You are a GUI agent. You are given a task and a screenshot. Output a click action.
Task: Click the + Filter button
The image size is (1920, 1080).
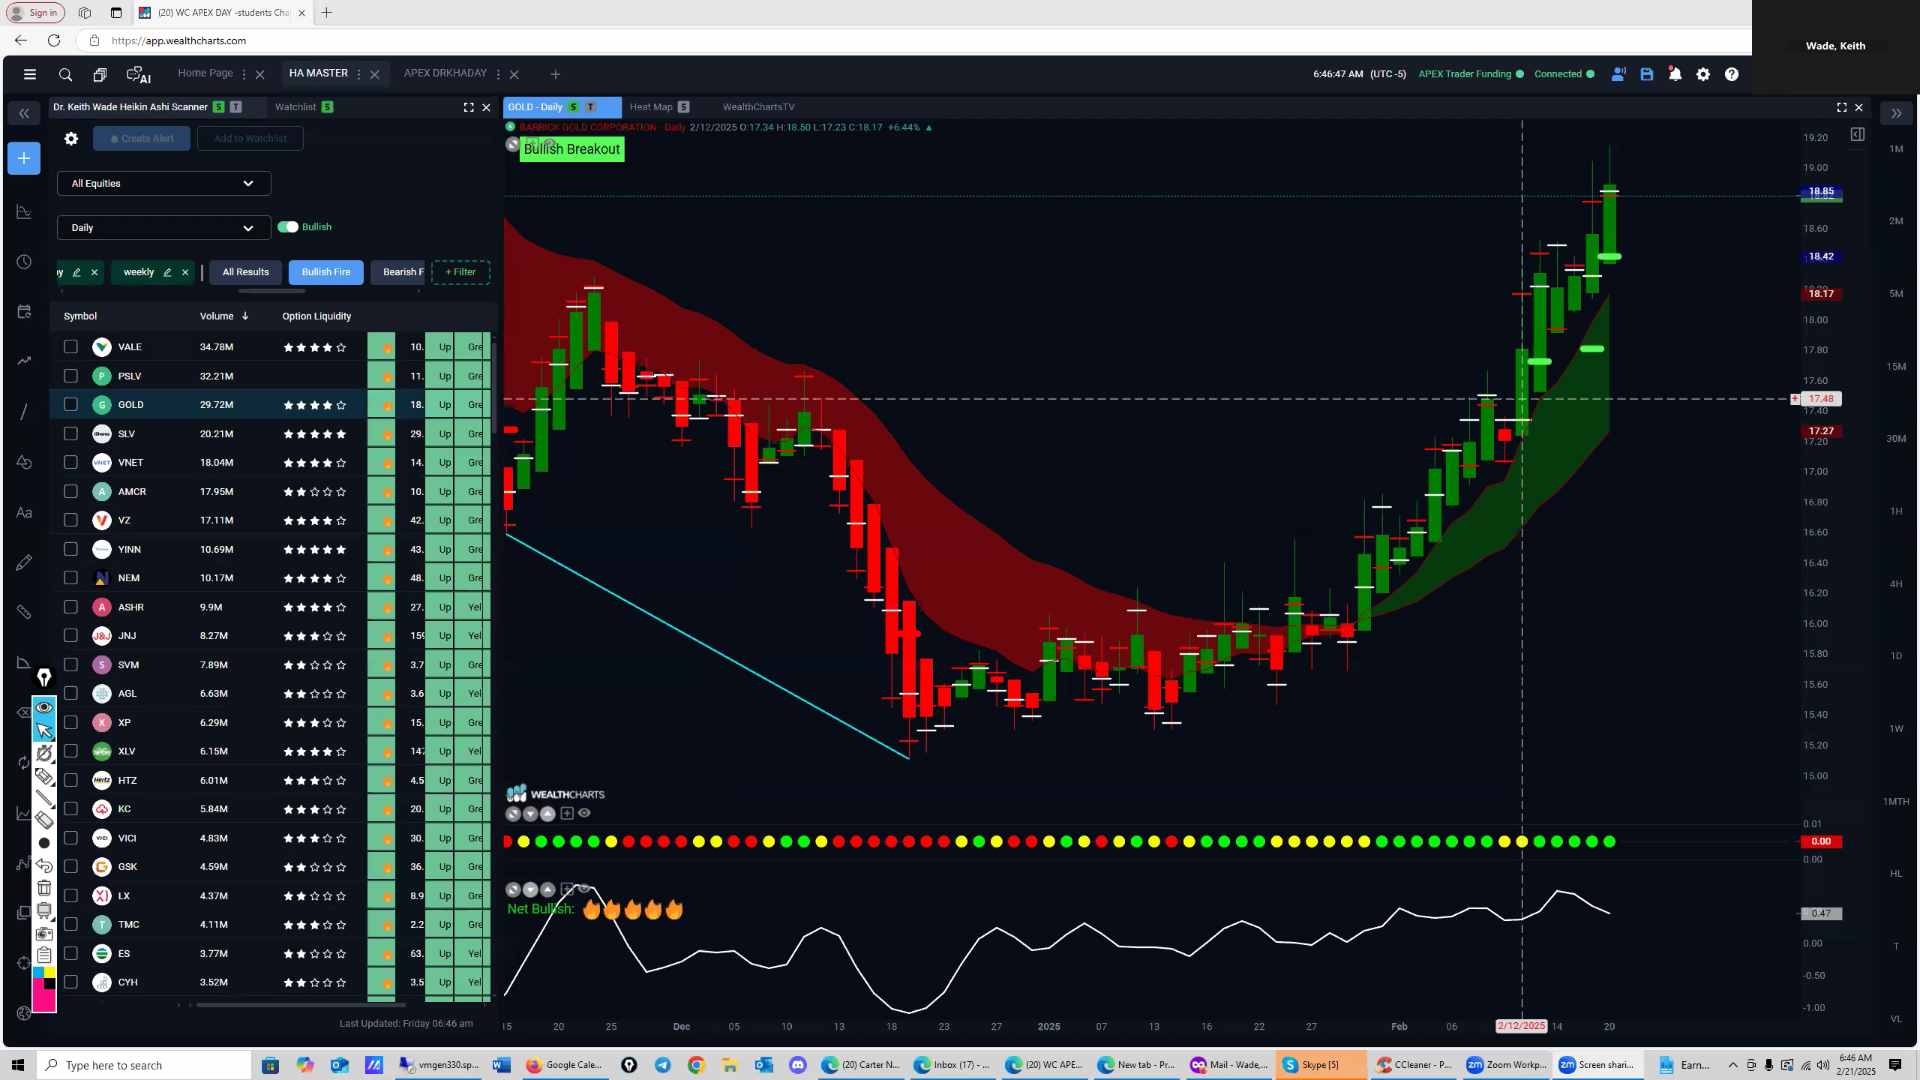[x=461, y=272]
